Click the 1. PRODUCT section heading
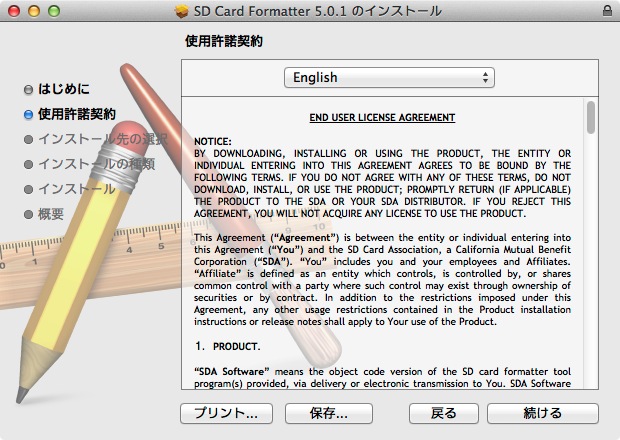The height and width of the screenshot is (440, 620). [x=227, y=346]
